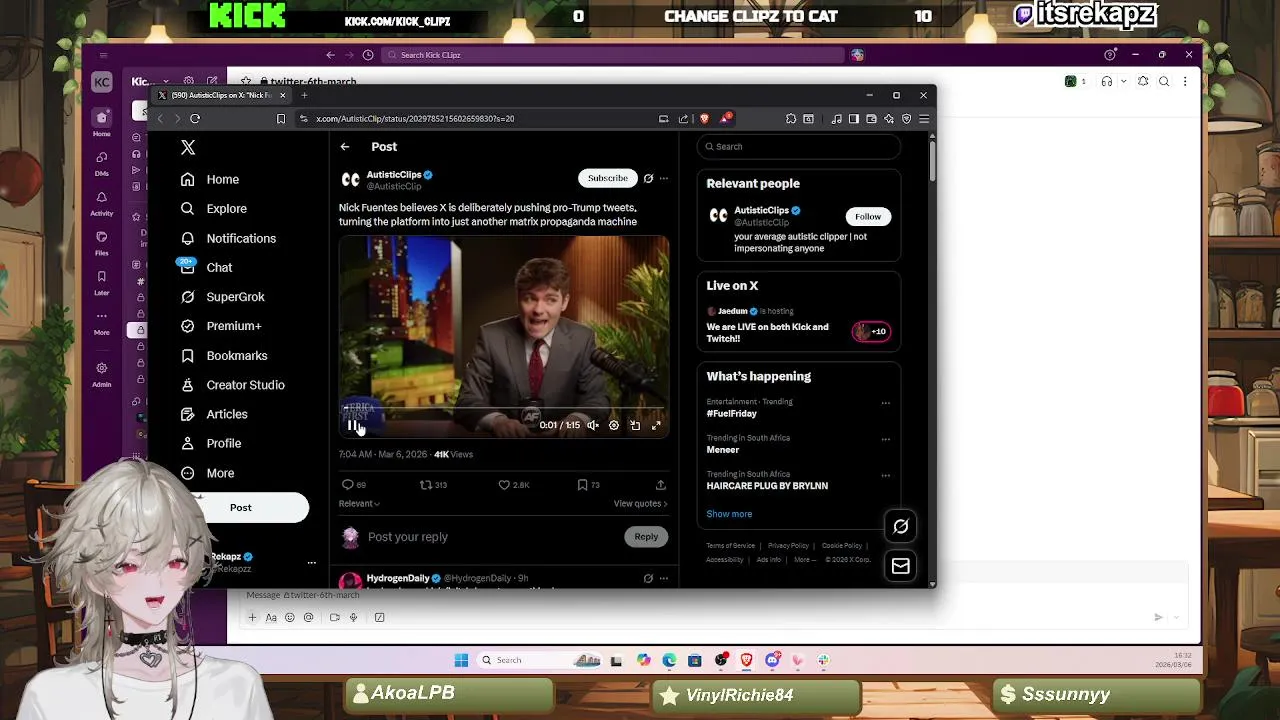Open Brave hamburger main menu
The width and height of the screenshot is (1280, 720).
(x=924, y=119)
